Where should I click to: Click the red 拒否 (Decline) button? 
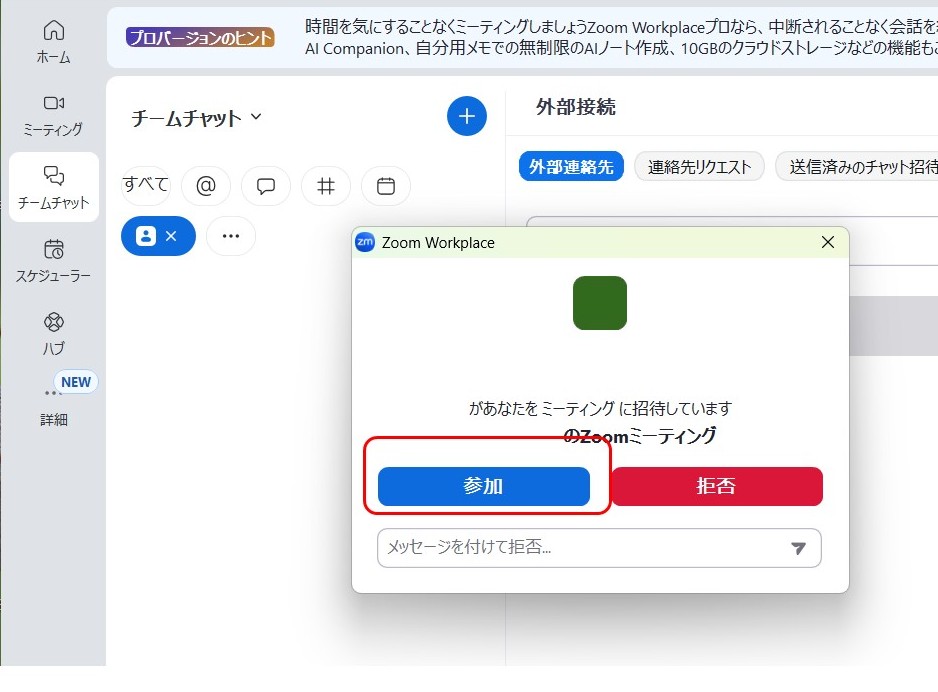(717, 486)
